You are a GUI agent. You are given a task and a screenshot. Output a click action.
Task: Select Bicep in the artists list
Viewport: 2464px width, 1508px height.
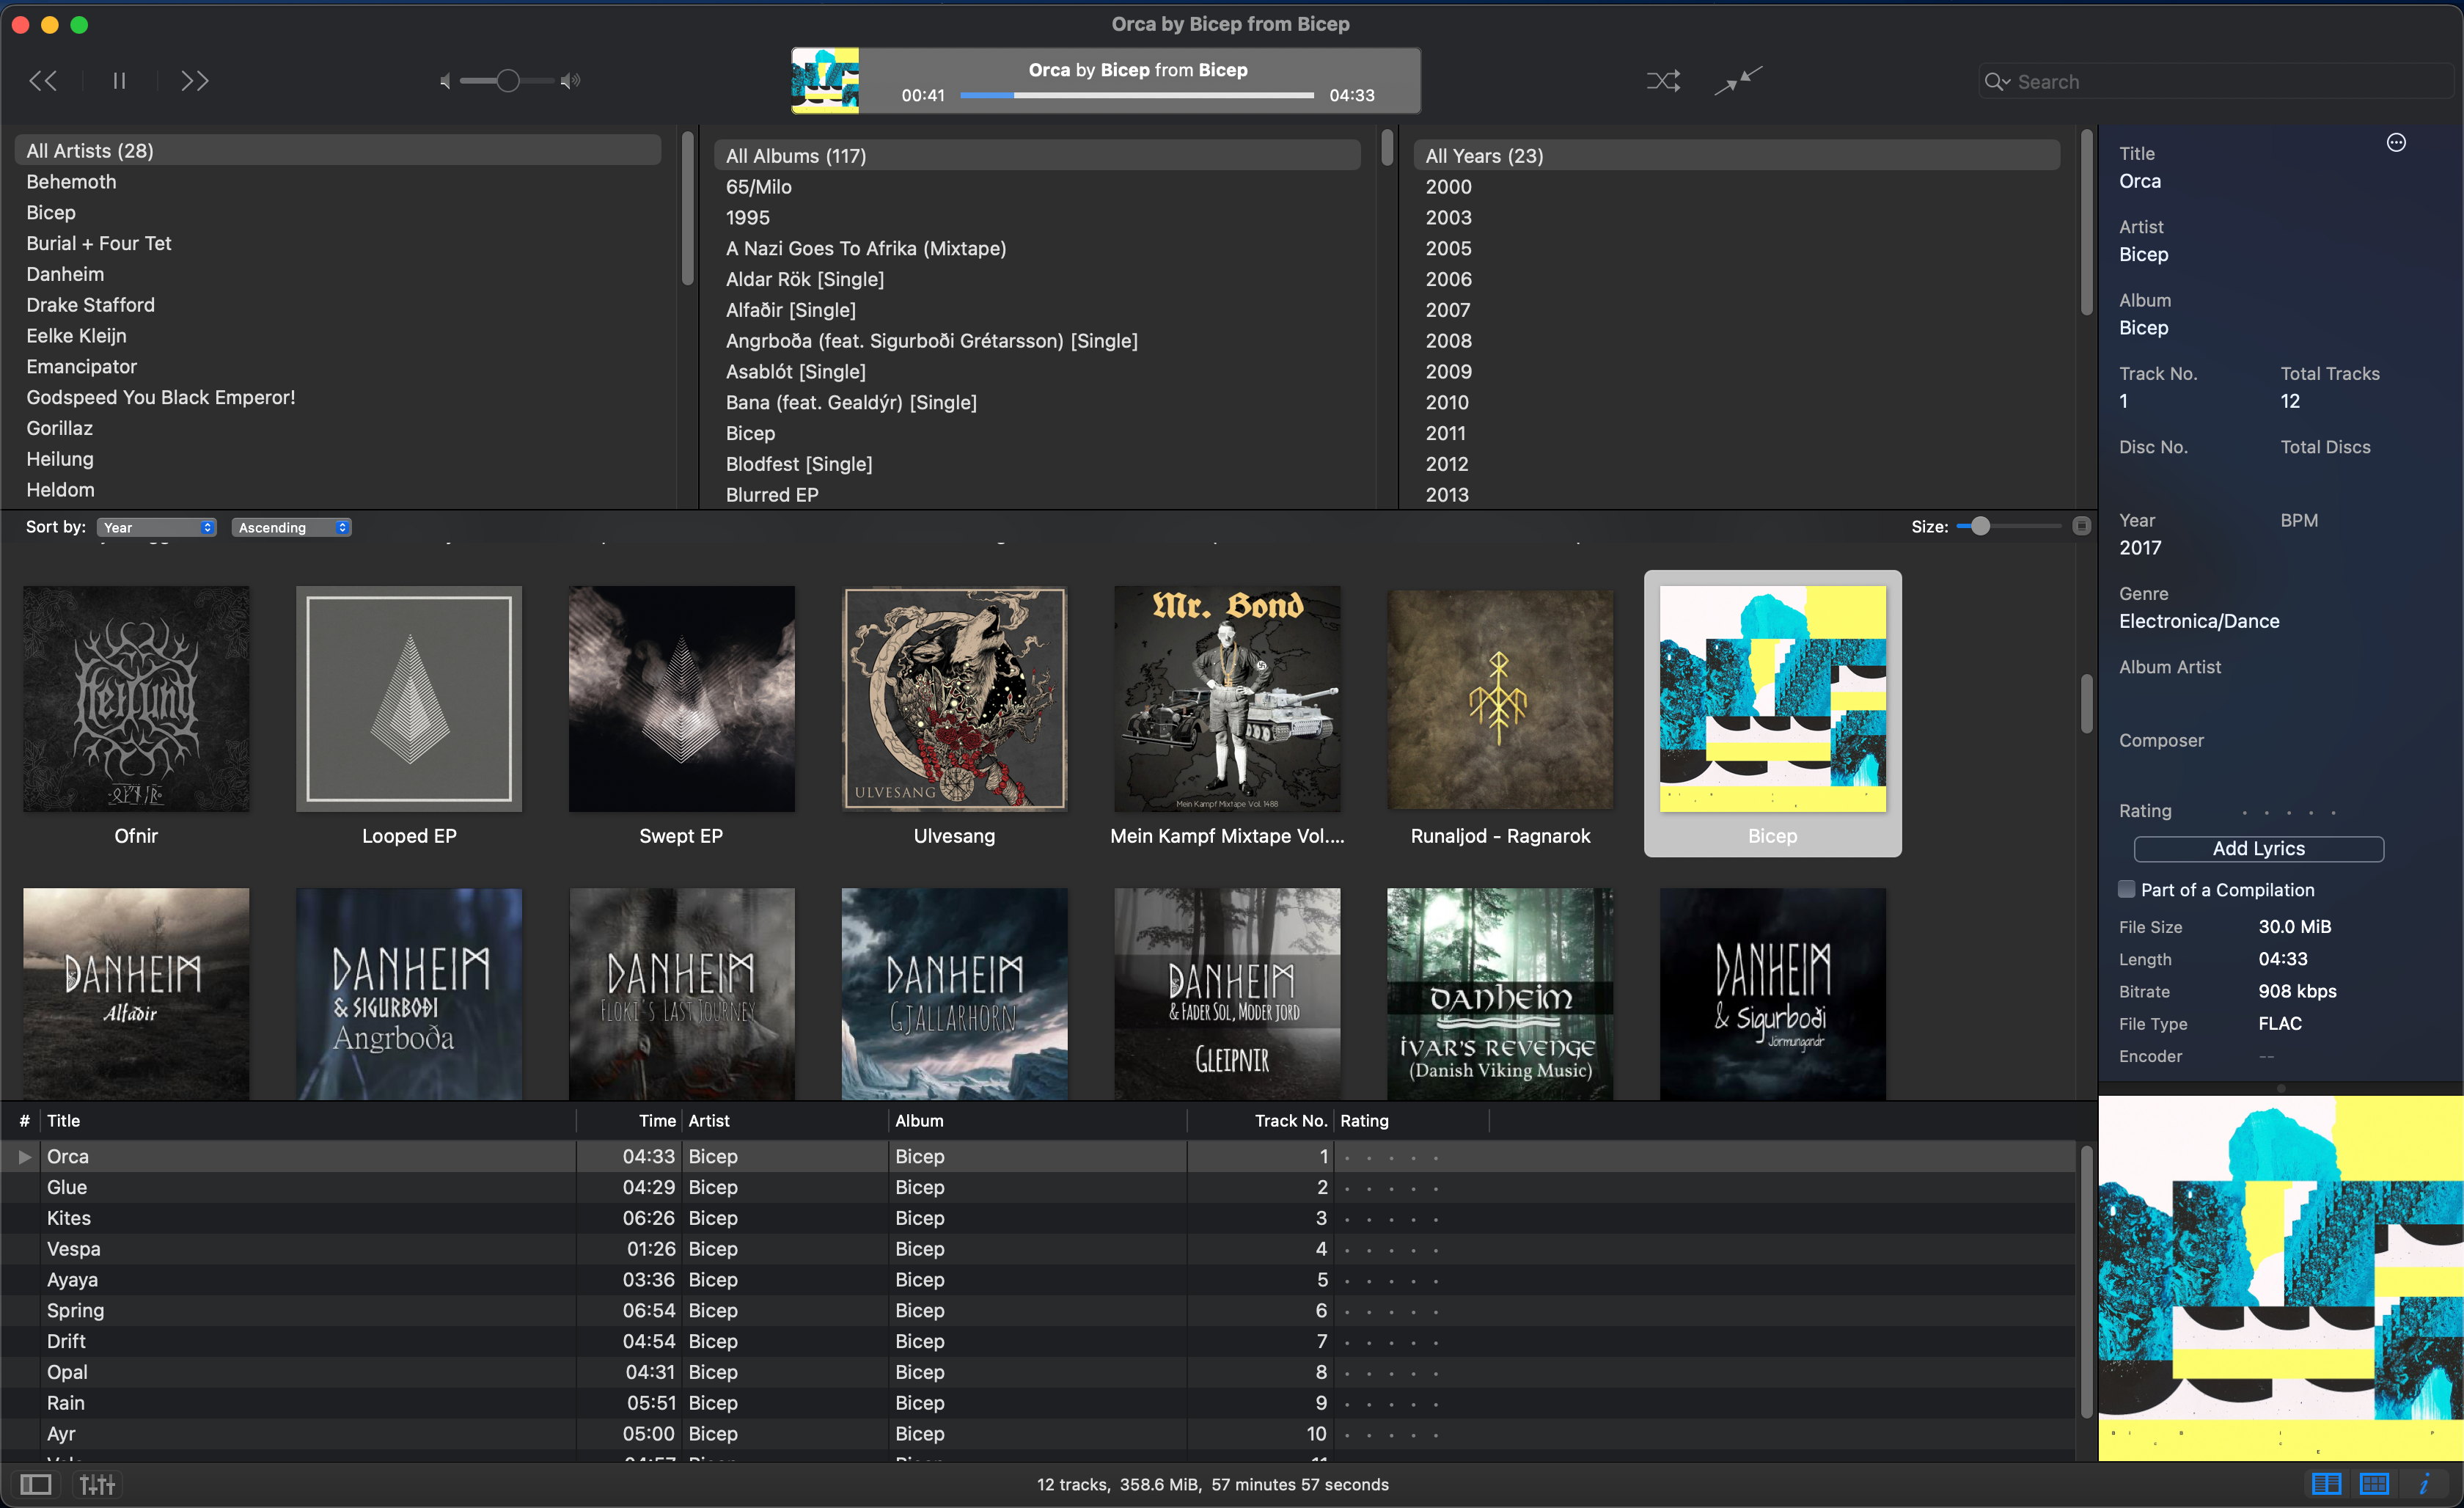(51, 212)
